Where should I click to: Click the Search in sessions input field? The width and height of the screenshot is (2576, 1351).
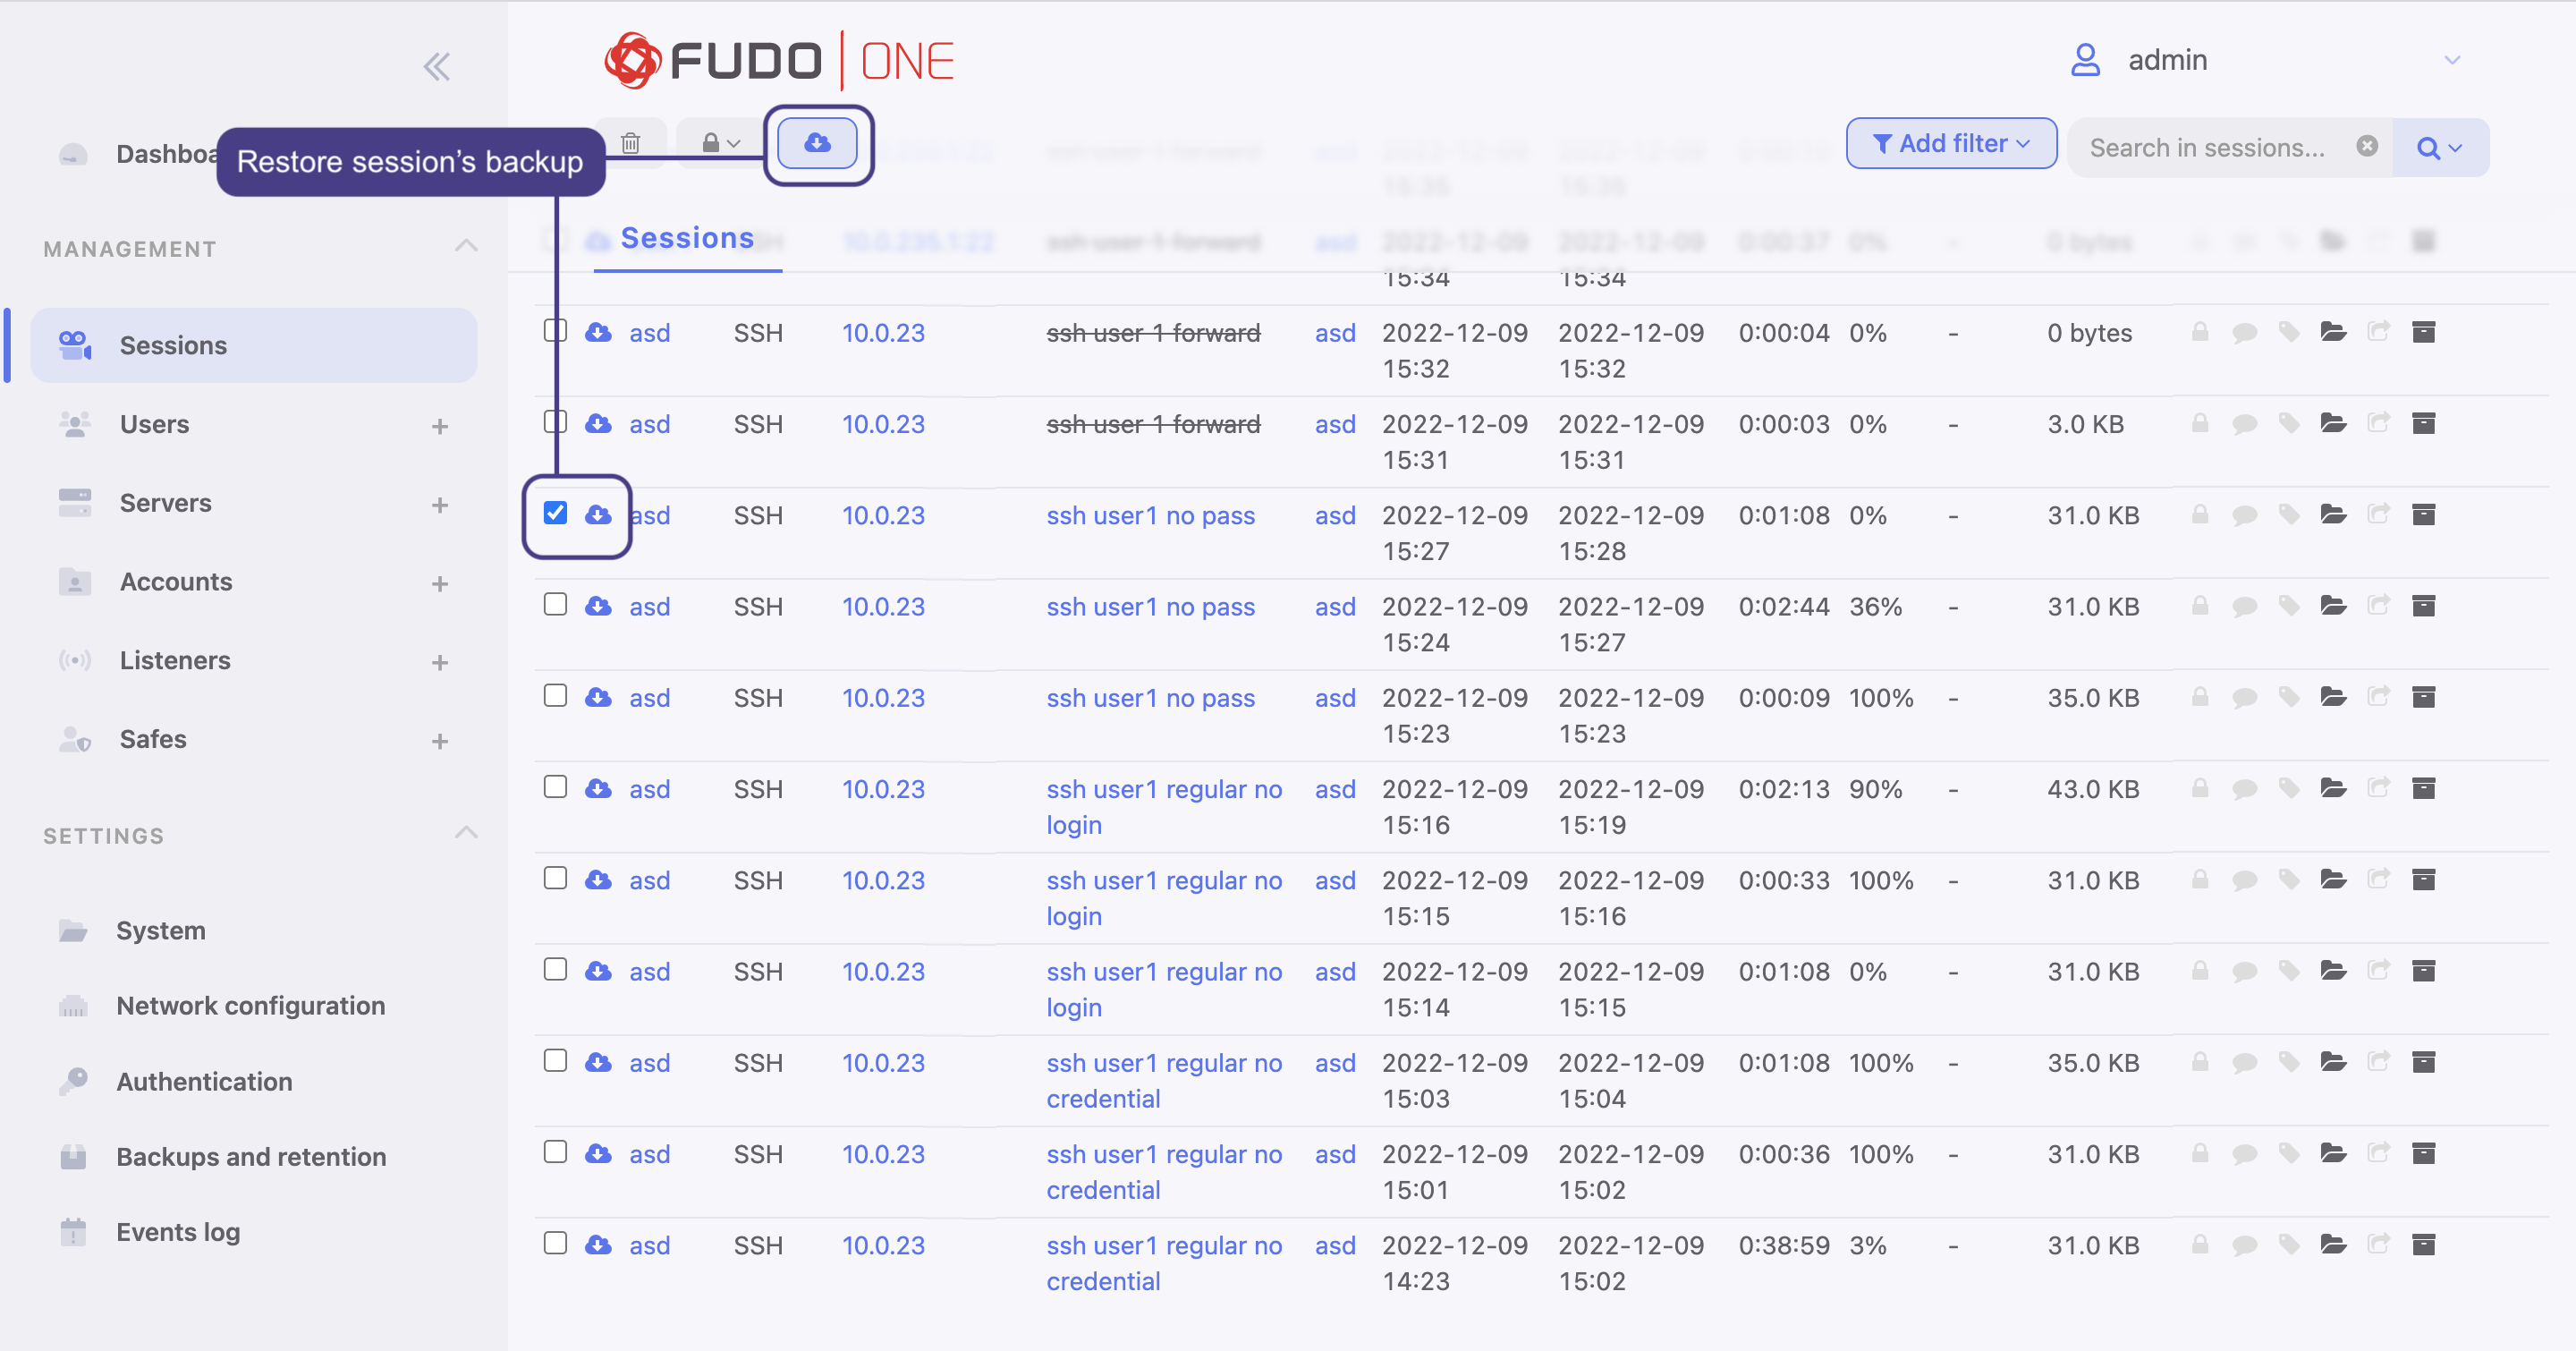[x=2215, y=145]
